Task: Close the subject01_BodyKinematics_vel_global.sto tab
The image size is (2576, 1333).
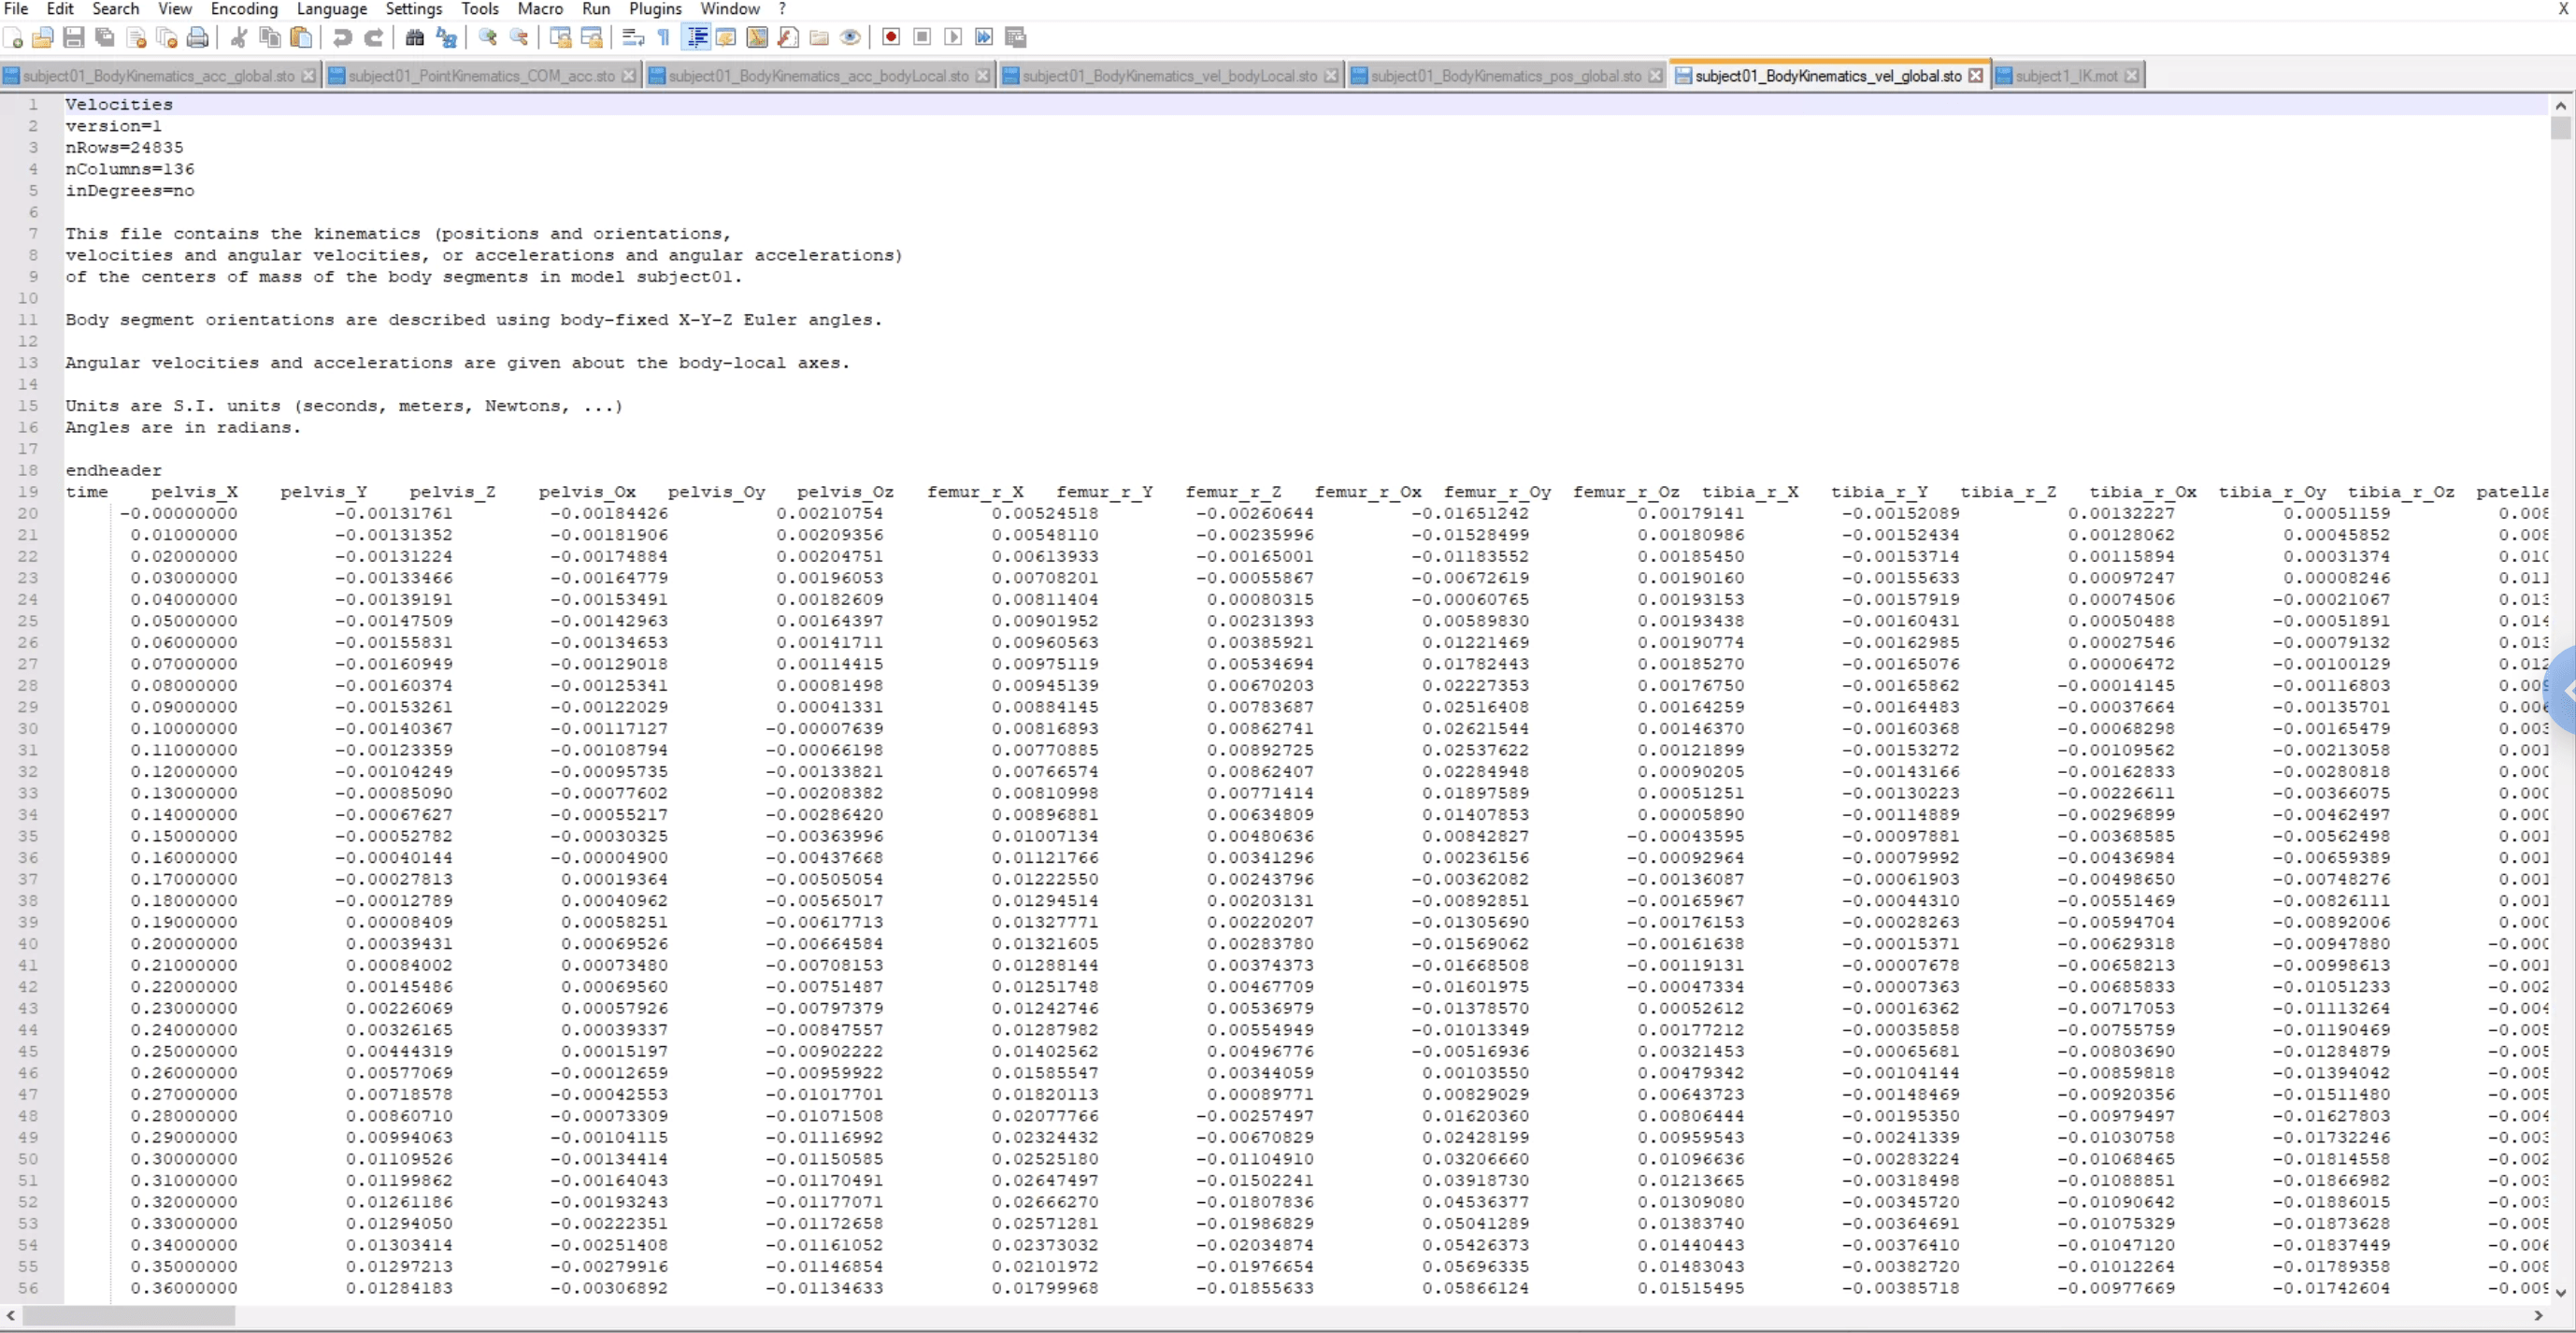Action: [1976, 76]
